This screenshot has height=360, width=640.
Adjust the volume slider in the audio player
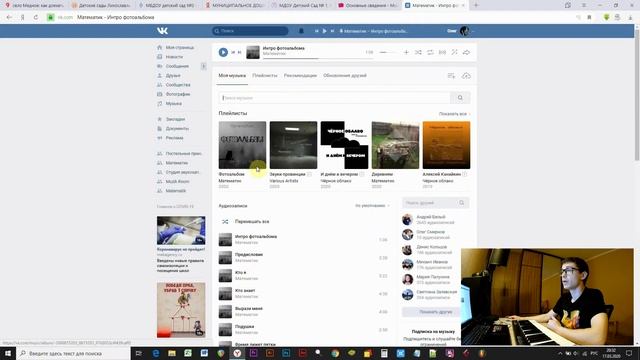(x=388, y=52)
